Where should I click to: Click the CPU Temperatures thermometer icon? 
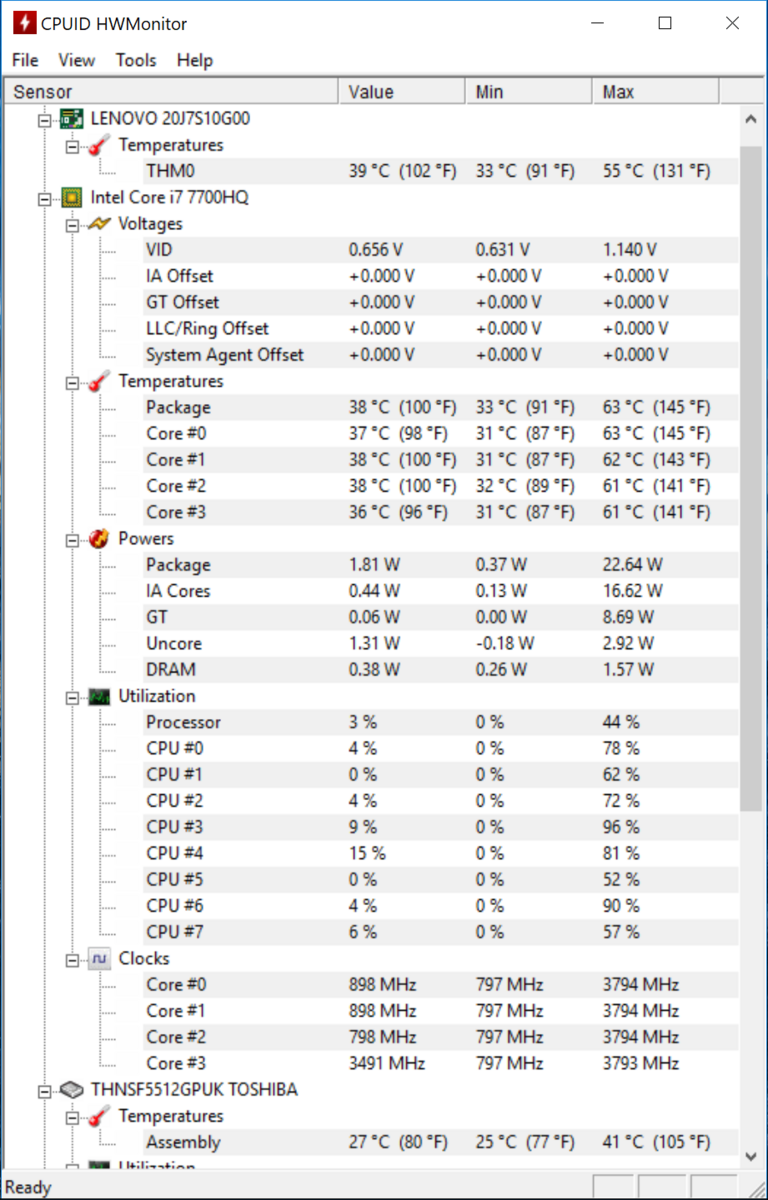(99, 381)
